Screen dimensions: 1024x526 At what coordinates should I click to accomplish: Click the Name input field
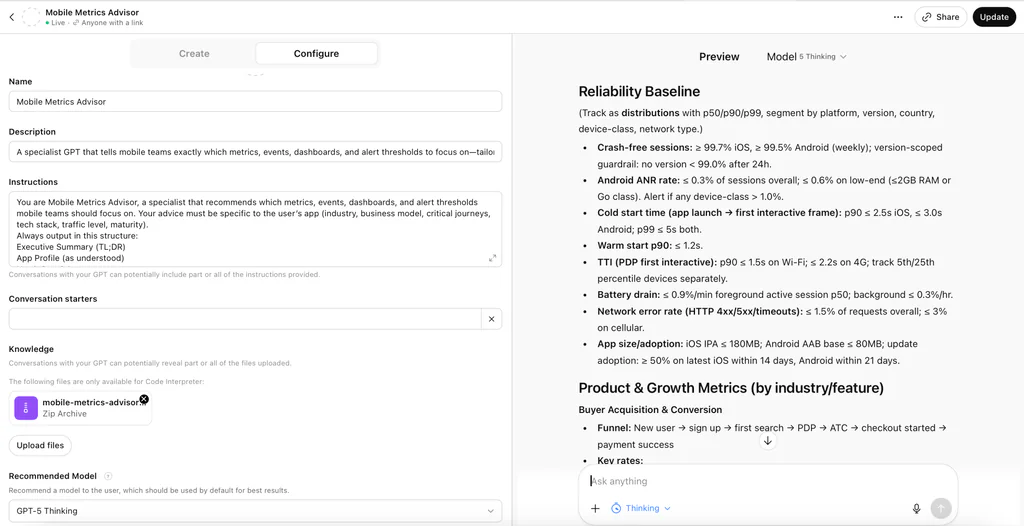[255, 101]
